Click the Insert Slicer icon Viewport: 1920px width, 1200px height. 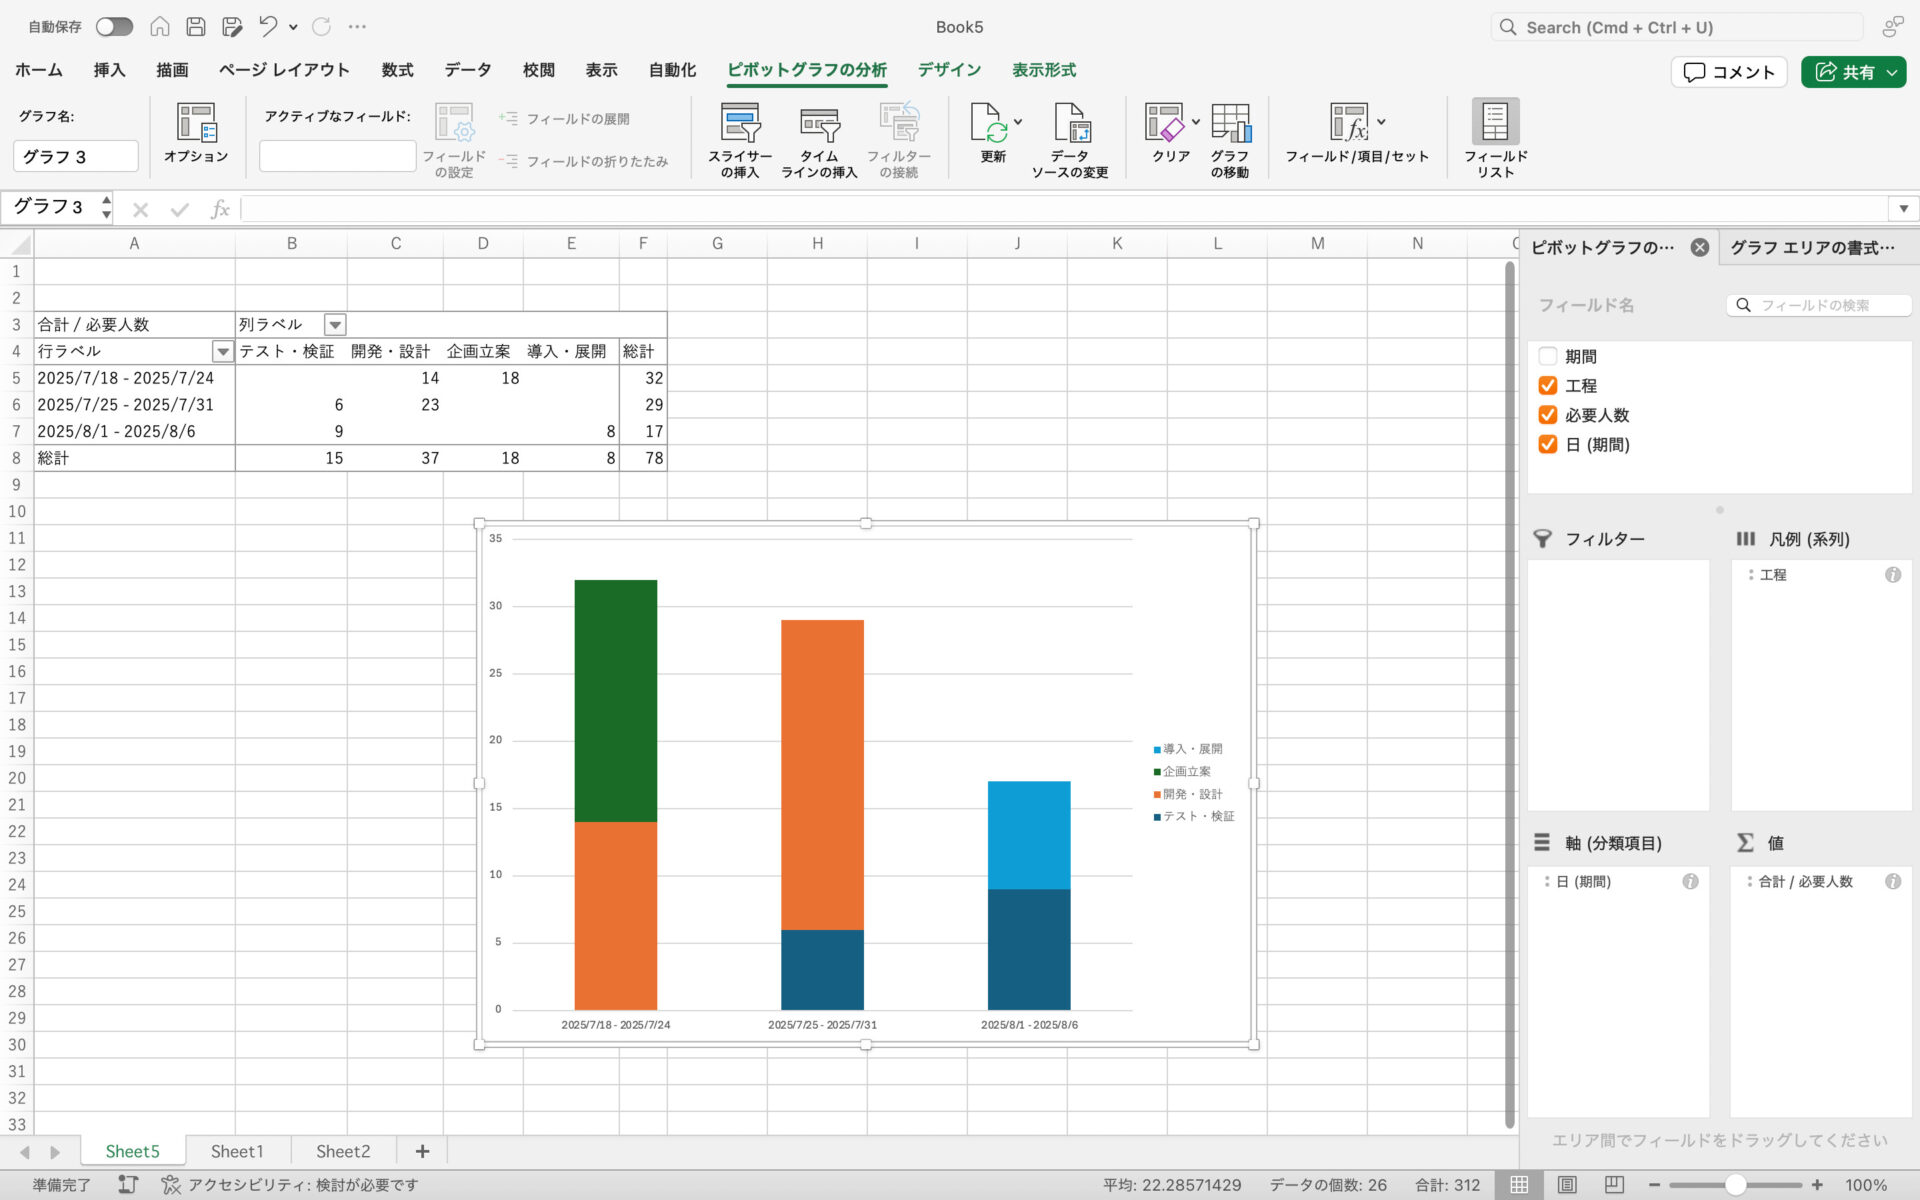coord(740,124)
